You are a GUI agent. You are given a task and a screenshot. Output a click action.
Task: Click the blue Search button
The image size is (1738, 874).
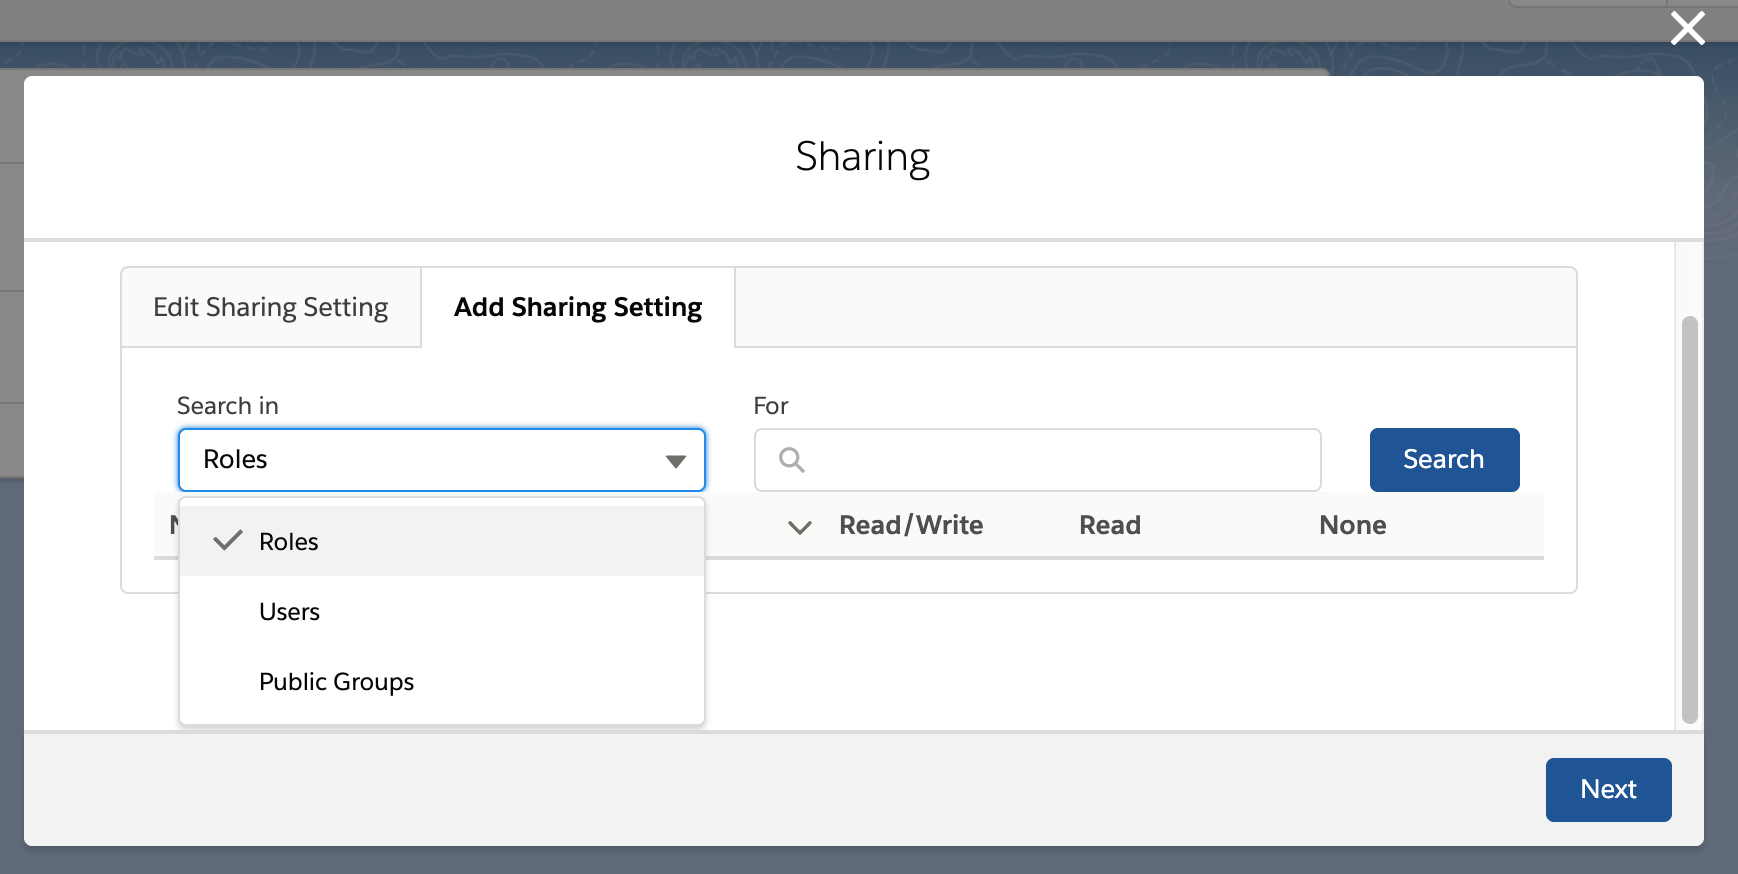1445,460
